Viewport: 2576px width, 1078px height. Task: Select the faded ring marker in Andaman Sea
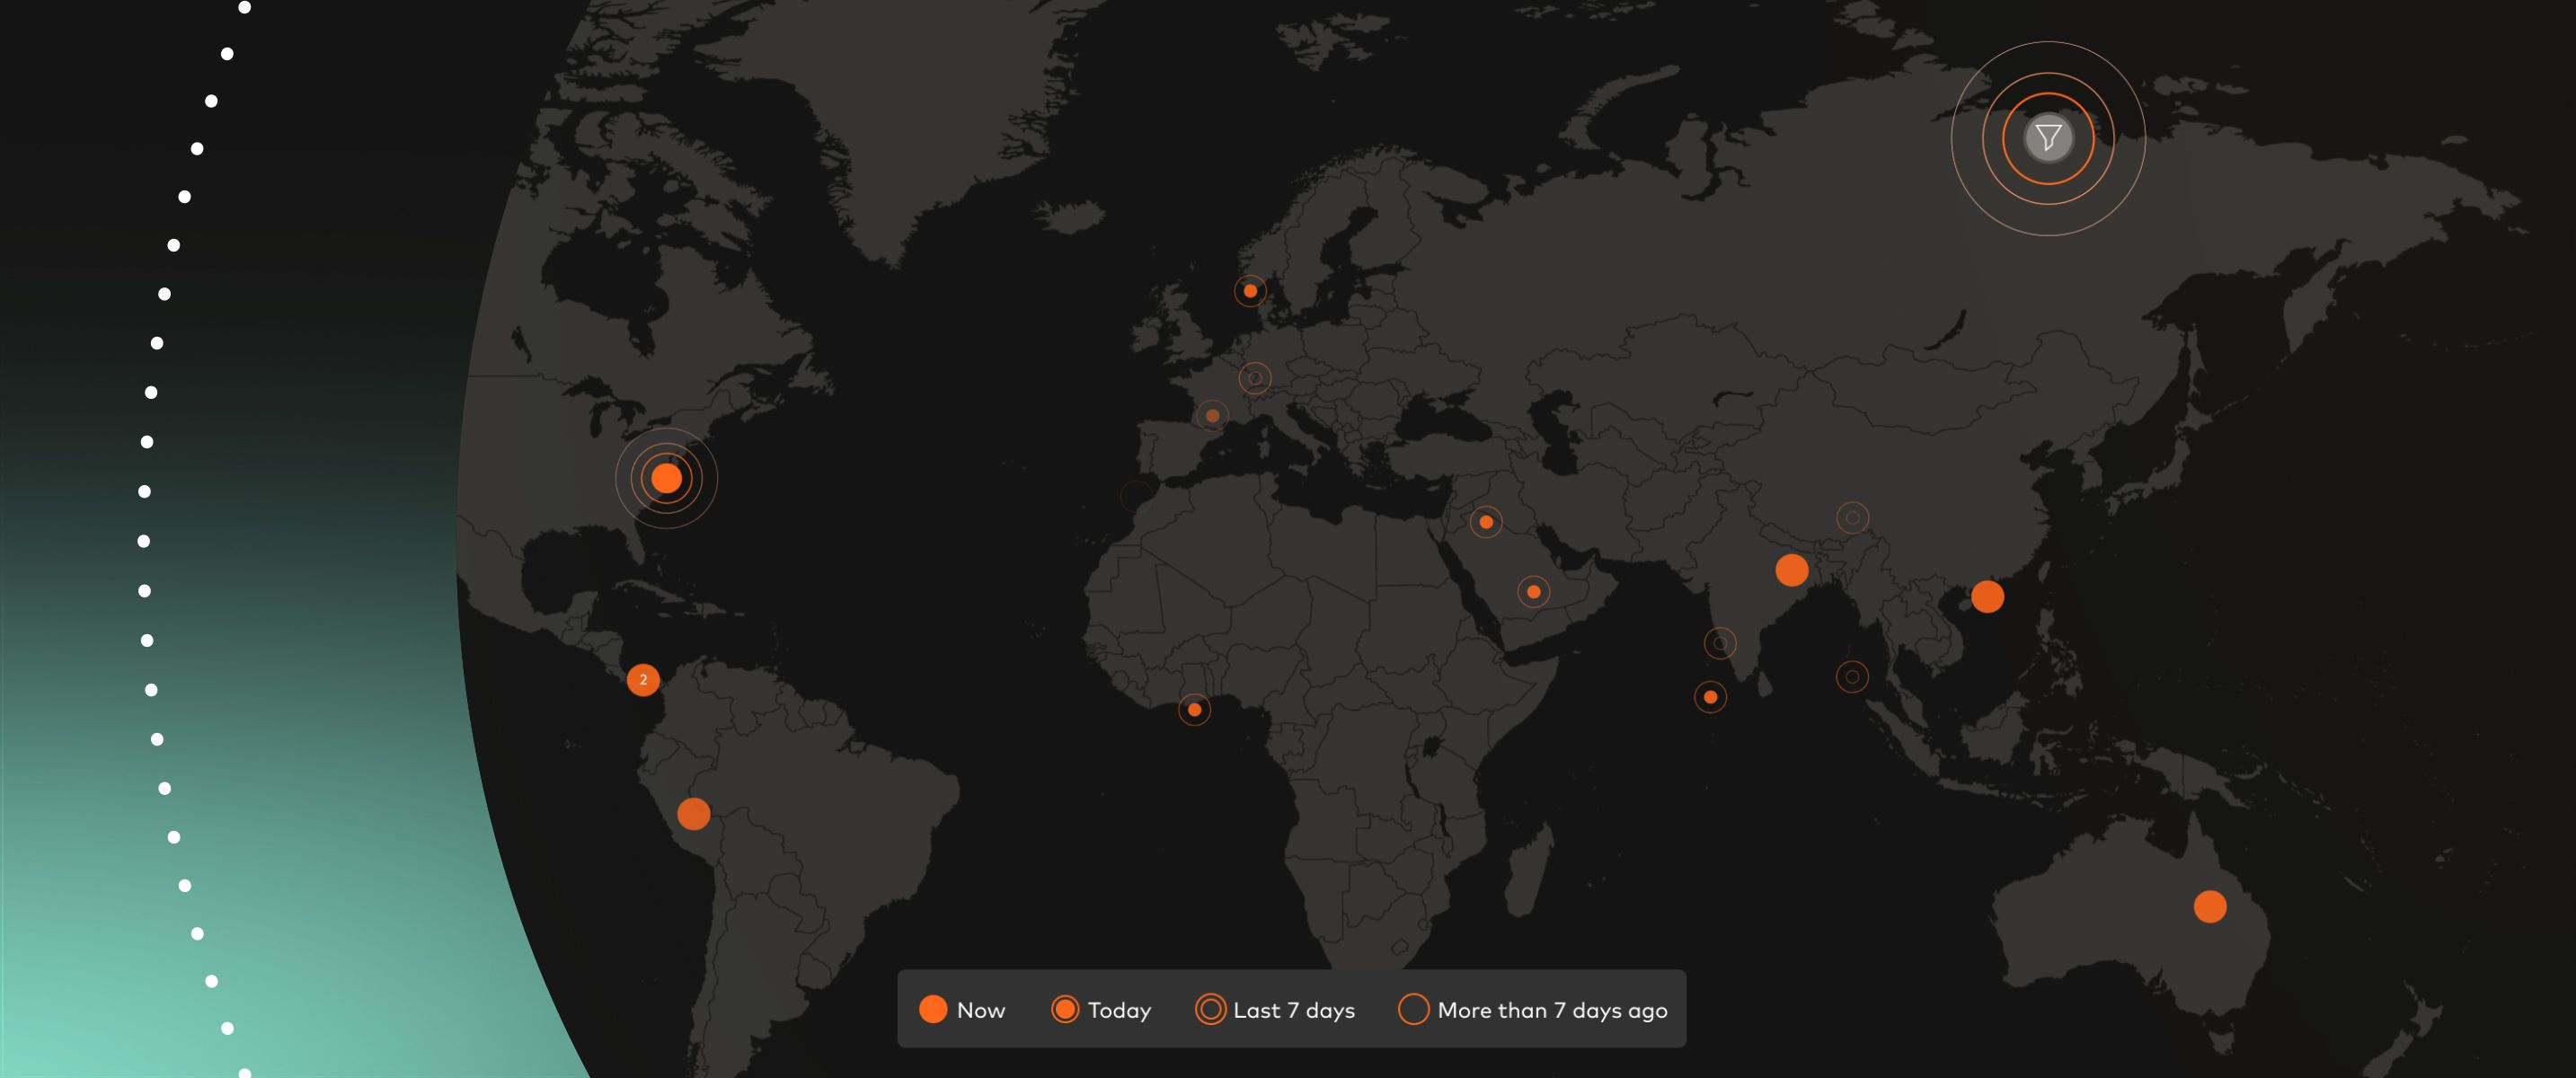pos(1852,677)
